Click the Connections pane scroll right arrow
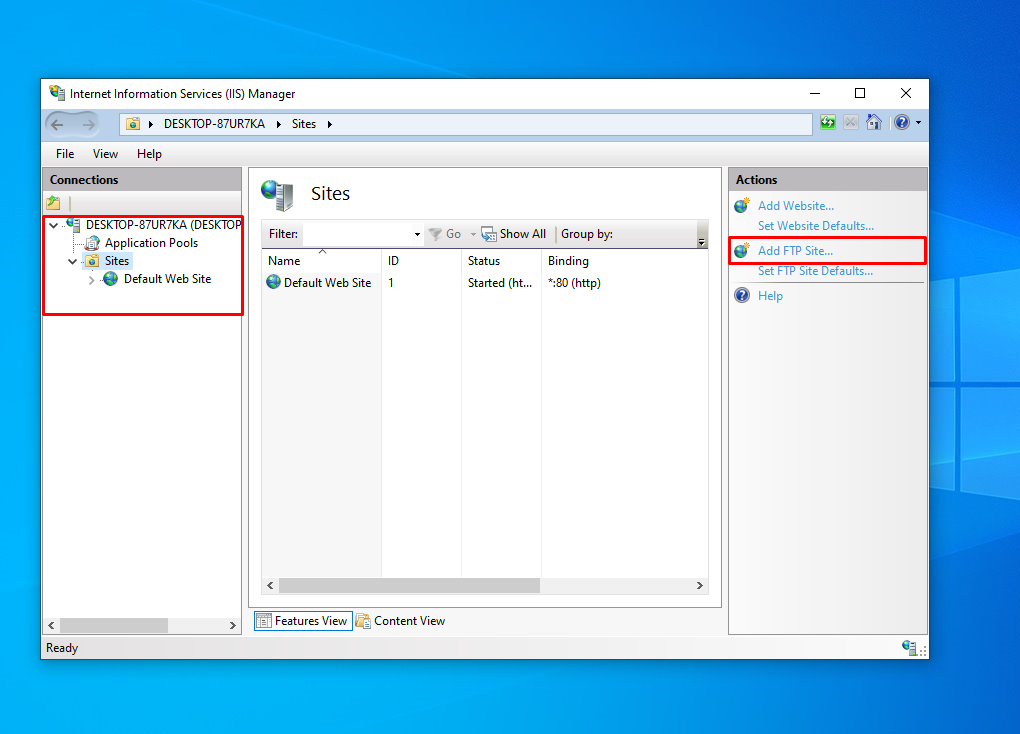 (232, 625)
